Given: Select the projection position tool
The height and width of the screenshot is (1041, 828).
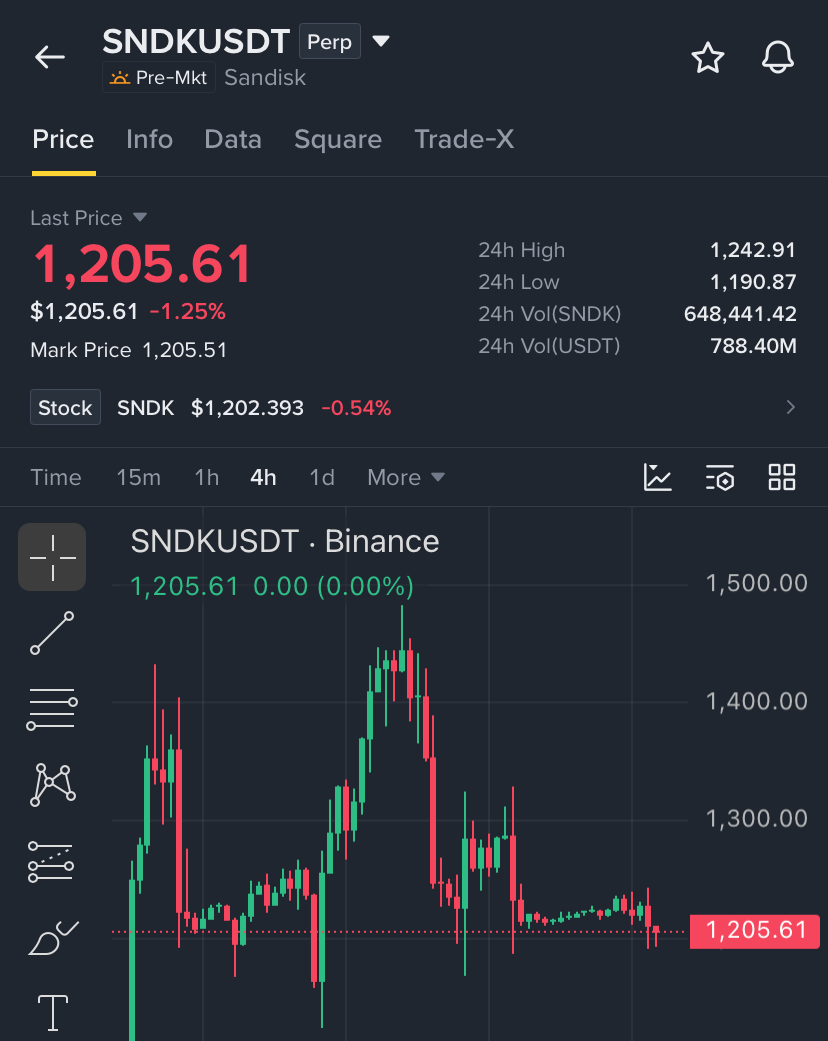Looking at the screenshot, I should click(51, 861).
